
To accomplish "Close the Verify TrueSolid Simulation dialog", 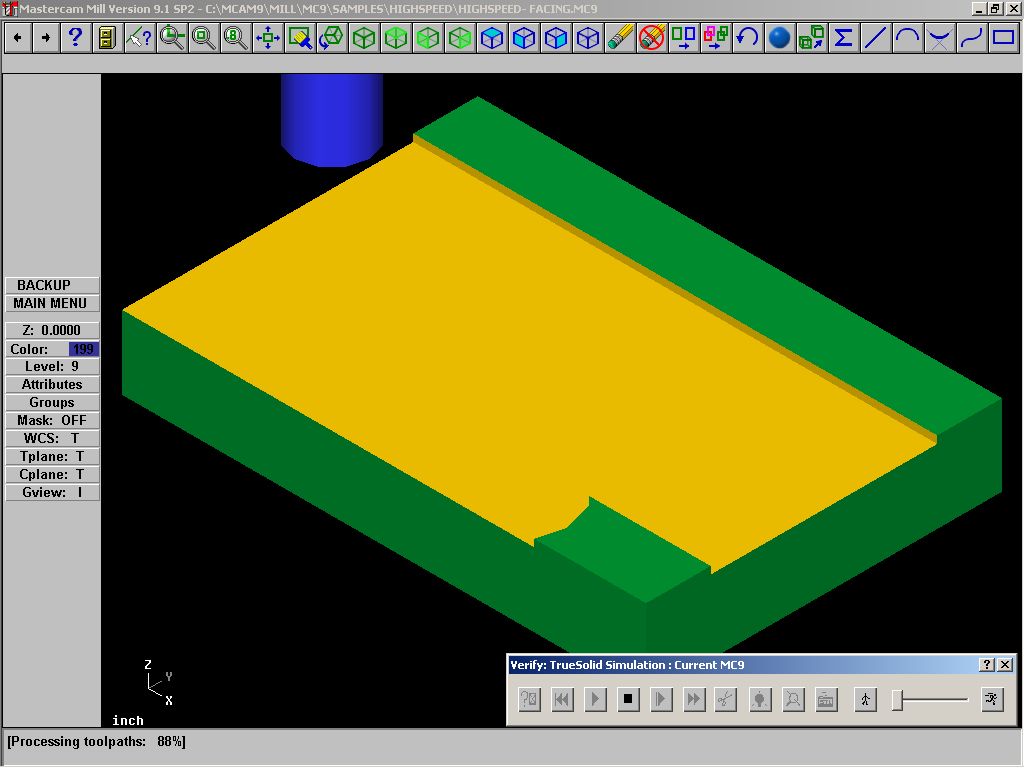I will 1006,665.
